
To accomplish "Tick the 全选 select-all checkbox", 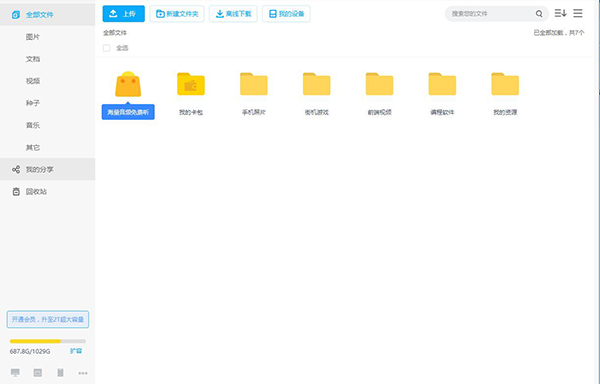I will point(106,48).
